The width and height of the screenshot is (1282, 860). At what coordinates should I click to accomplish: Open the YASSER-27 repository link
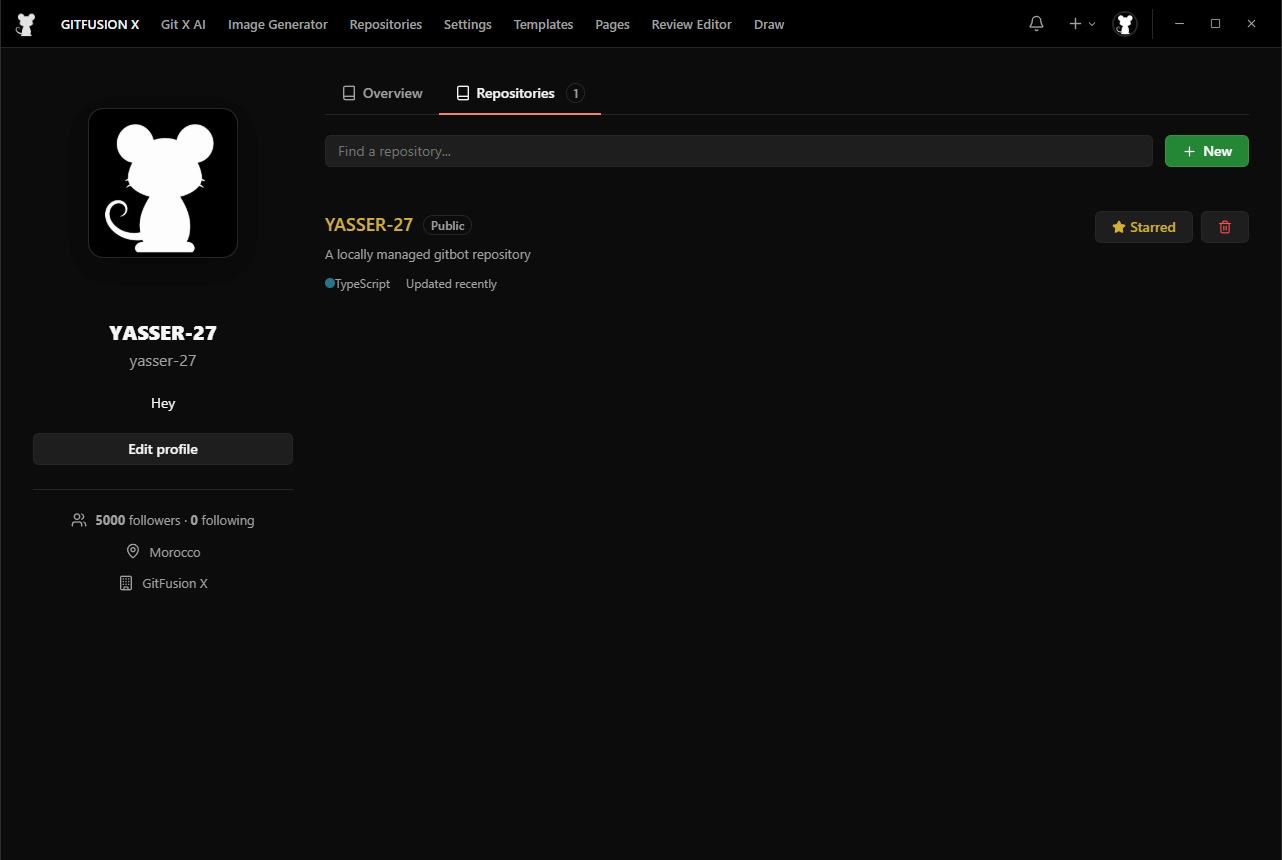[x=369, y=225]
